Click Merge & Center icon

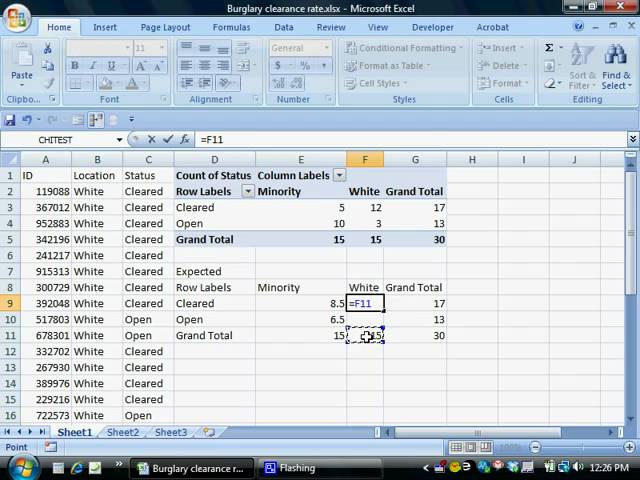click(x=243, y=66)
